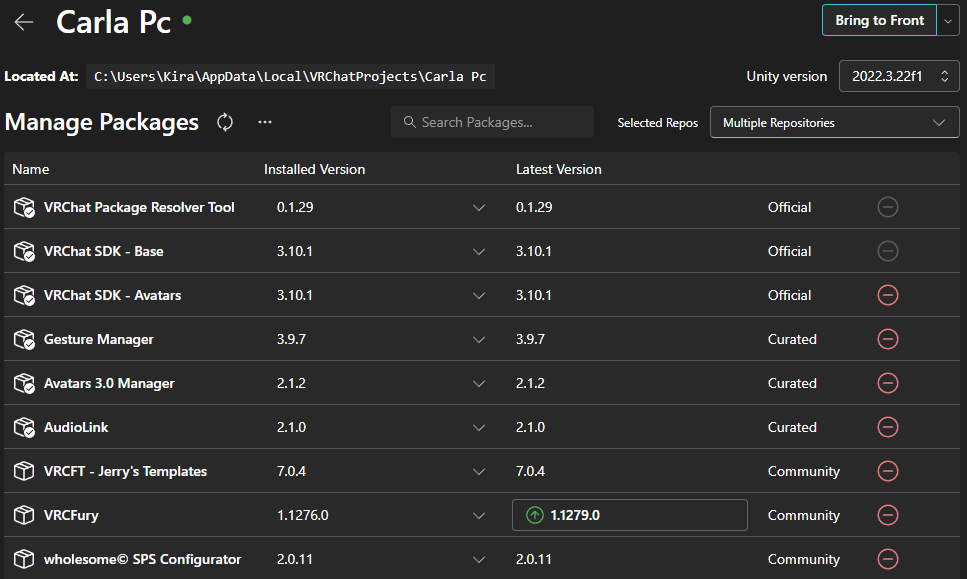The image size is (967, 579).
Task: Click the VRChat SDK - Base package icon
Action: 25,251
